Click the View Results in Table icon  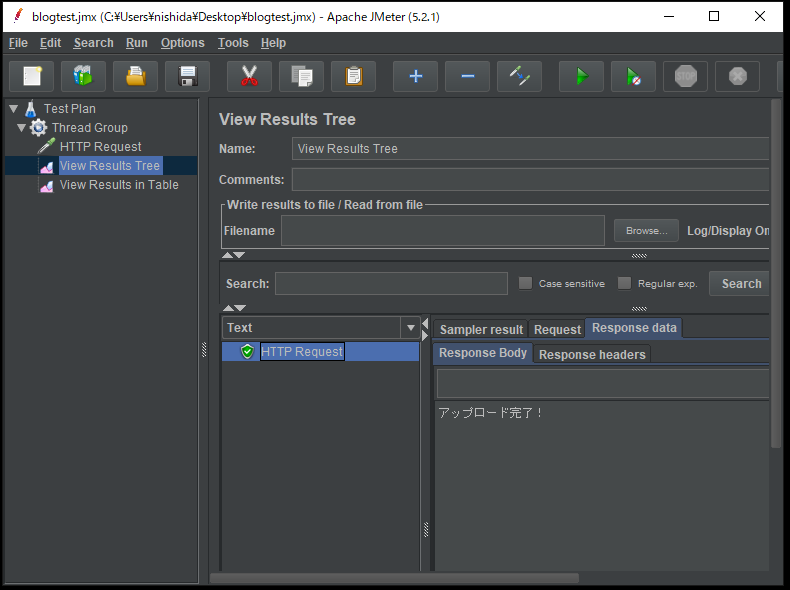click(47, 185)
